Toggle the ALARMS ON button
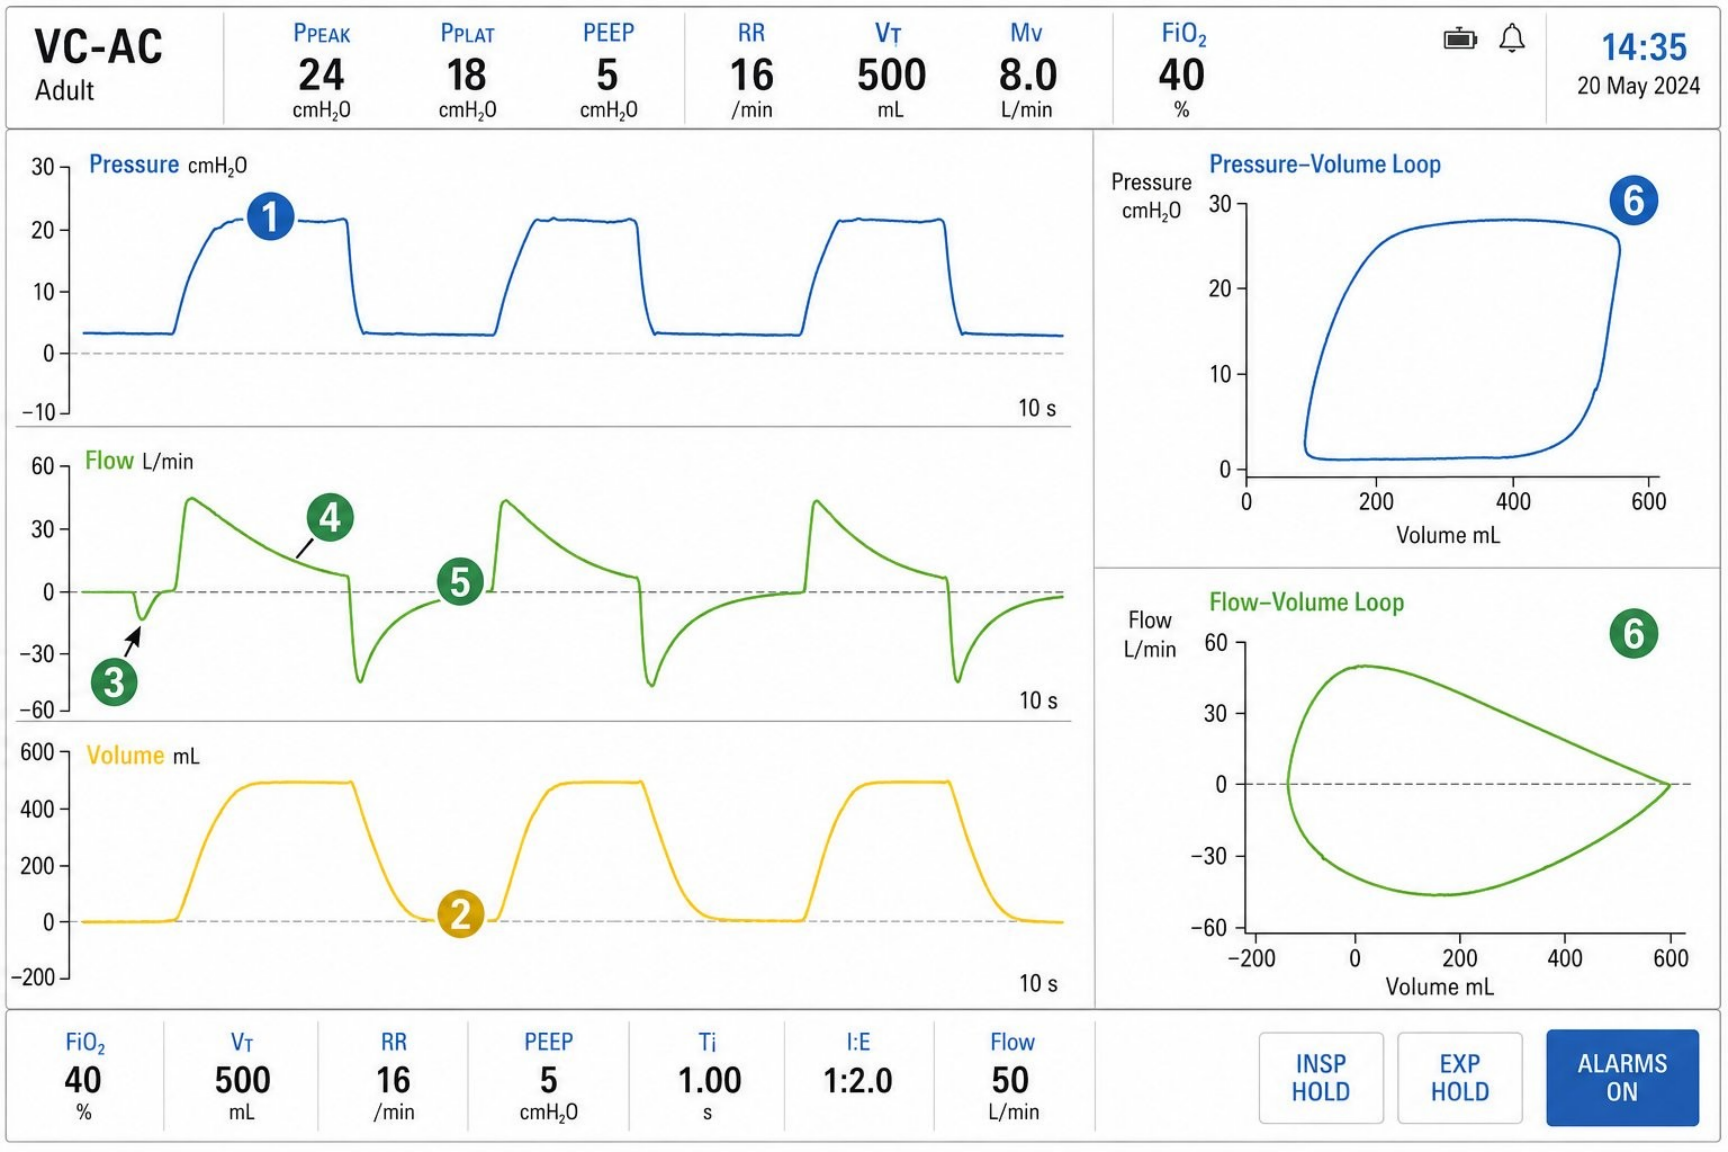The image size is (1728, 1152). [x=1622, y=1077]
